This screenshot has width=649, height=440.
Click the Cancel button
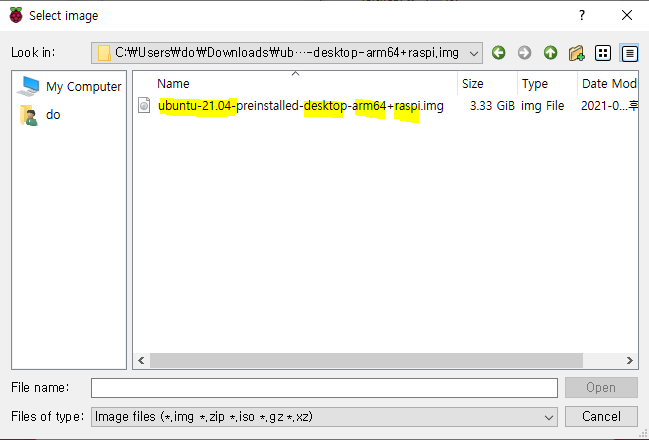pos(601,416)
